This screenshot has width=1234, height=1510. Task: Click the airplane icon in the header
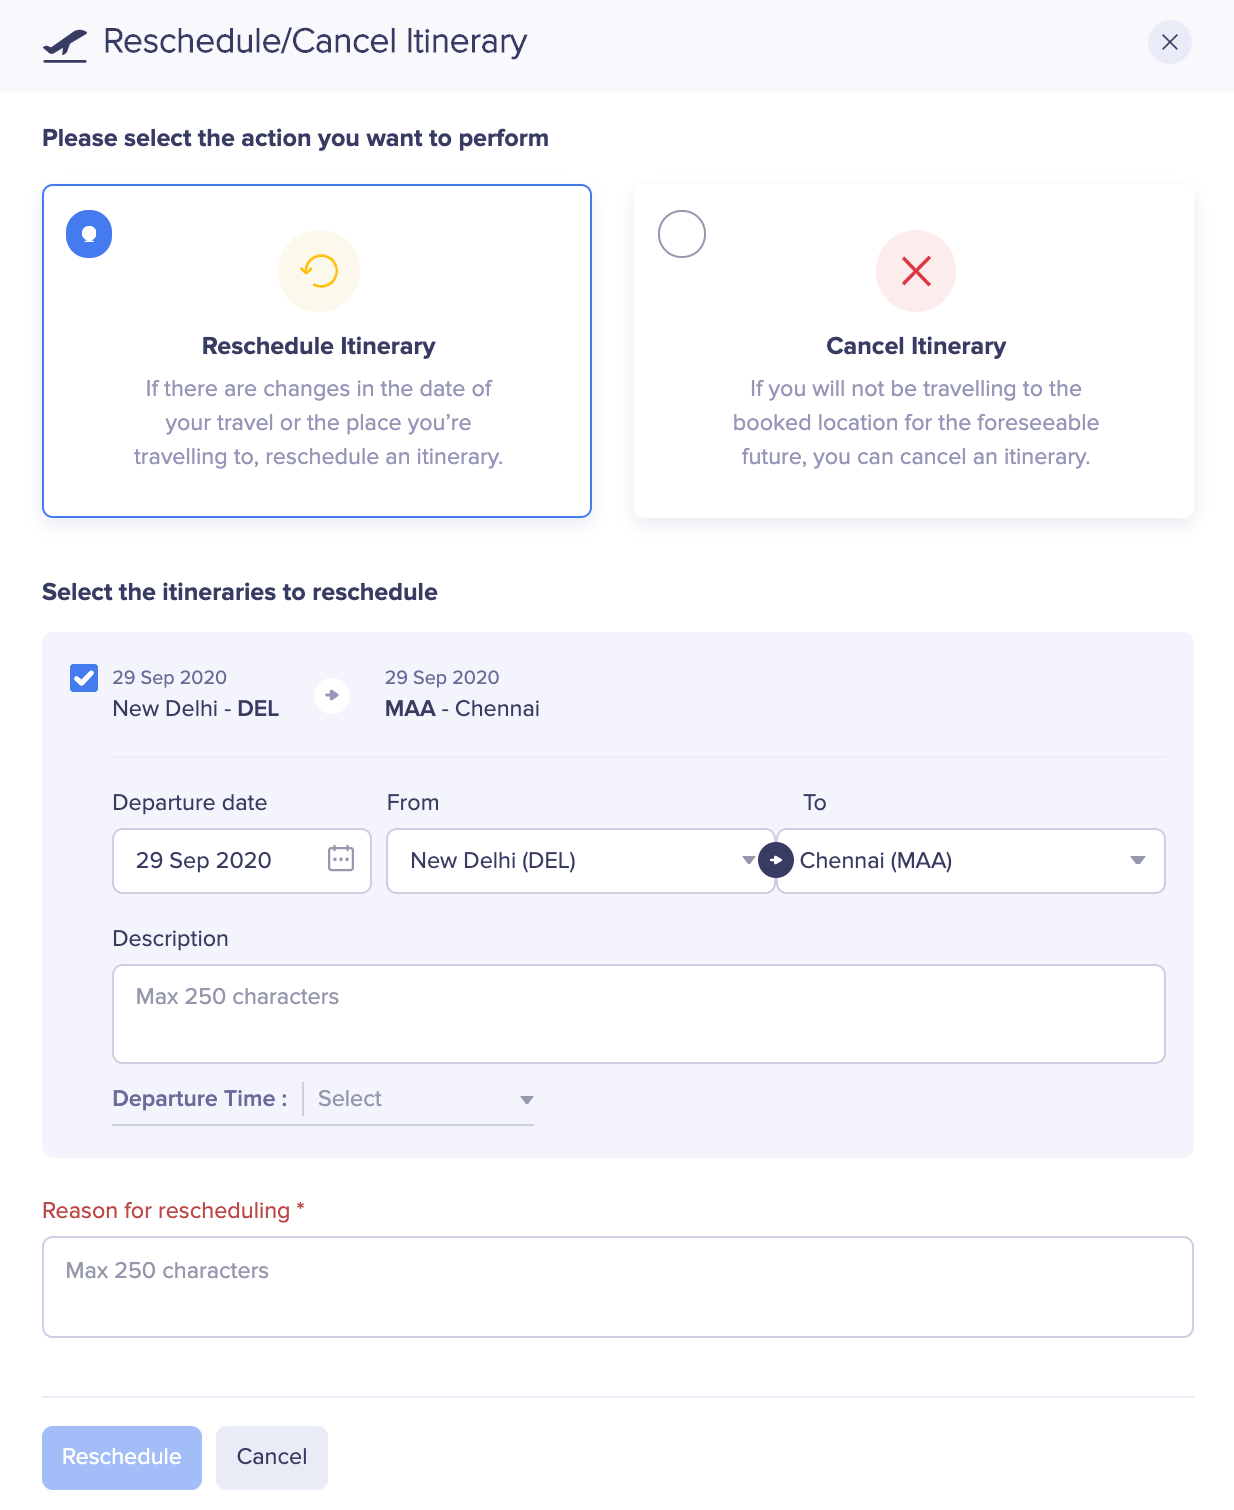tap(64, 42)
